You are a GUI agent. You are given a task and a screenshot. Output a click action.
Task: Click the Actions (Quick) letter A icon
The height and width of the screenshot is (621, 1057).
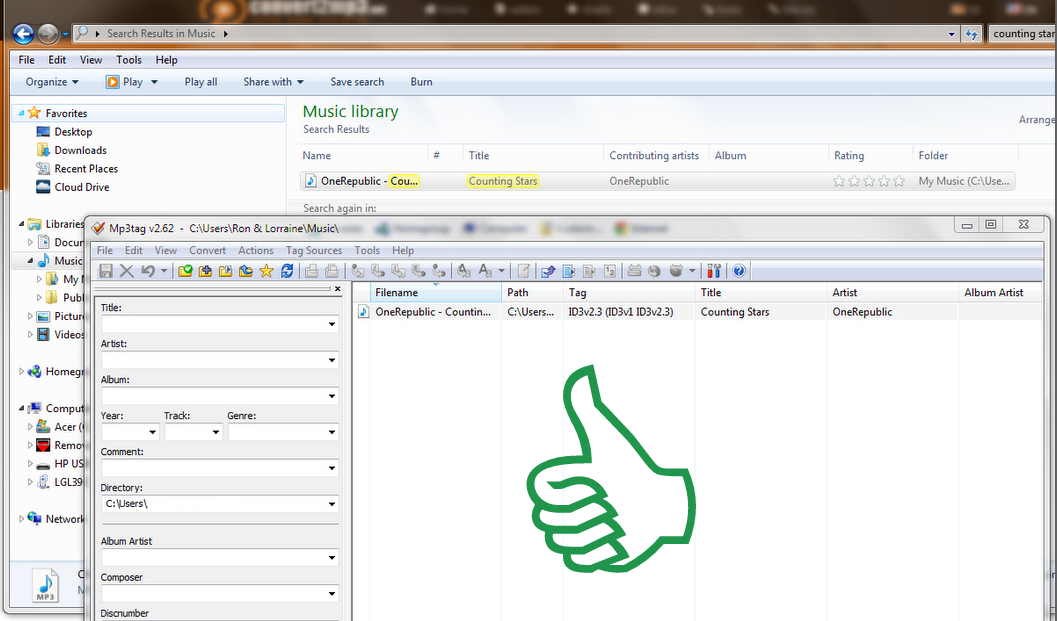485,271
